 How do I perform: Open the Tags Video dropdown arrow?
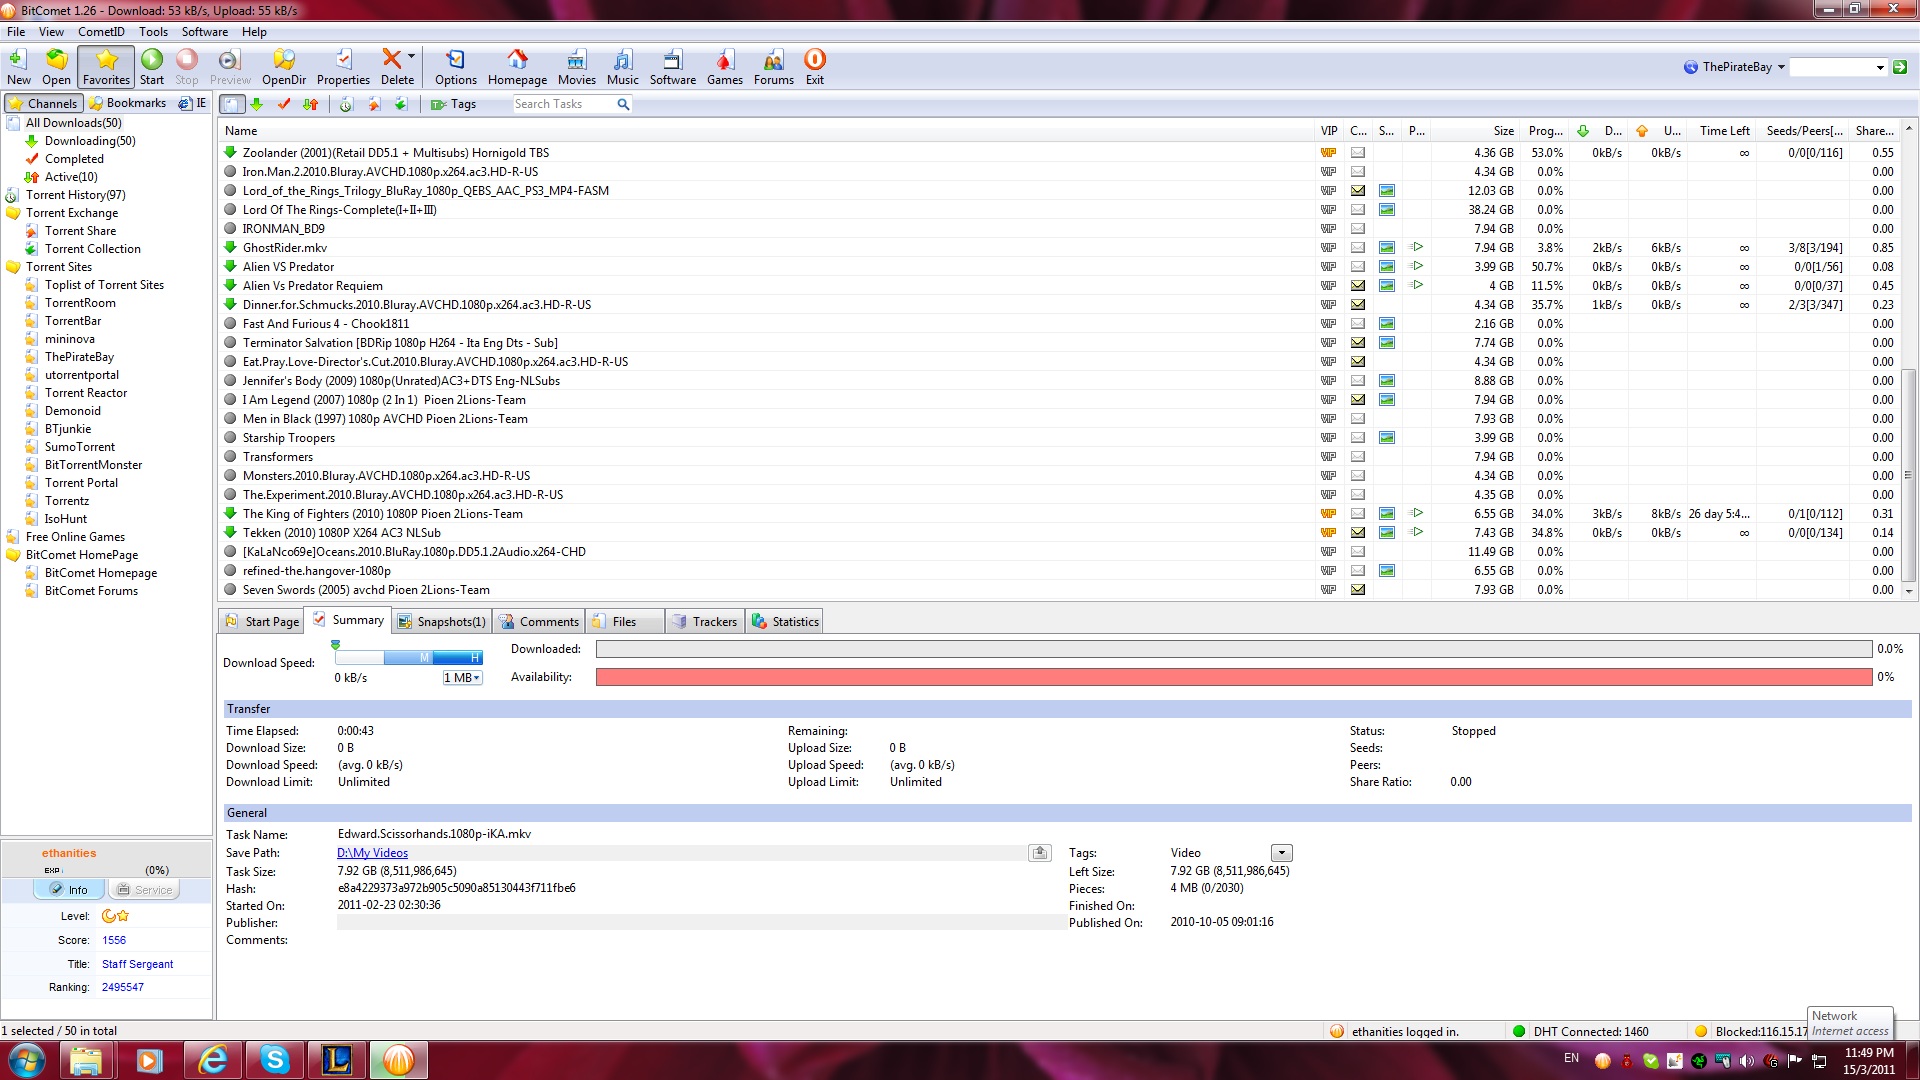[1281, 853]
